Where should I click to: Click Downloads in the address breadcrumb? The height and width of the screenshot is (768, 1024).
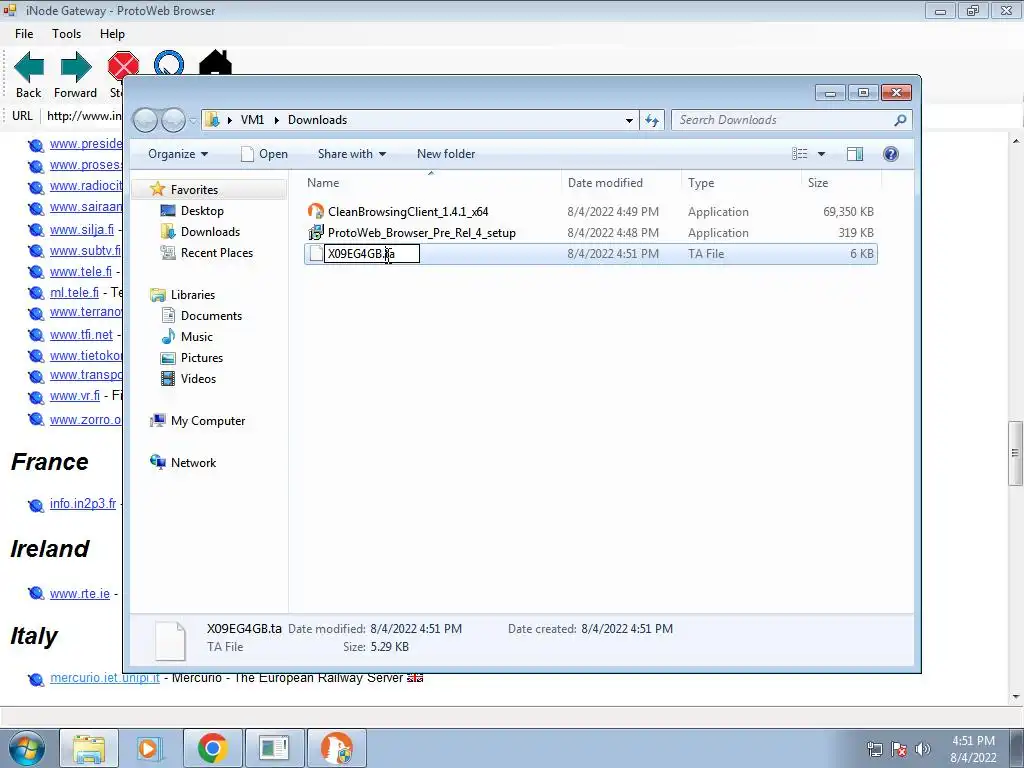tap(317, 120)
